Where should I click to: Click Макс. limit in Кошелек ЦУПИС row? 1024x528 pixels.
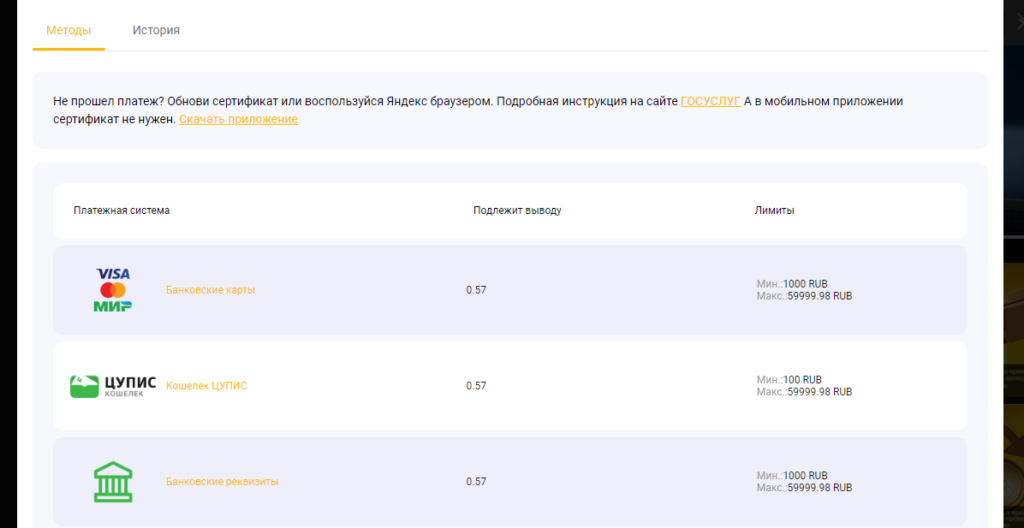pos(805,392)
